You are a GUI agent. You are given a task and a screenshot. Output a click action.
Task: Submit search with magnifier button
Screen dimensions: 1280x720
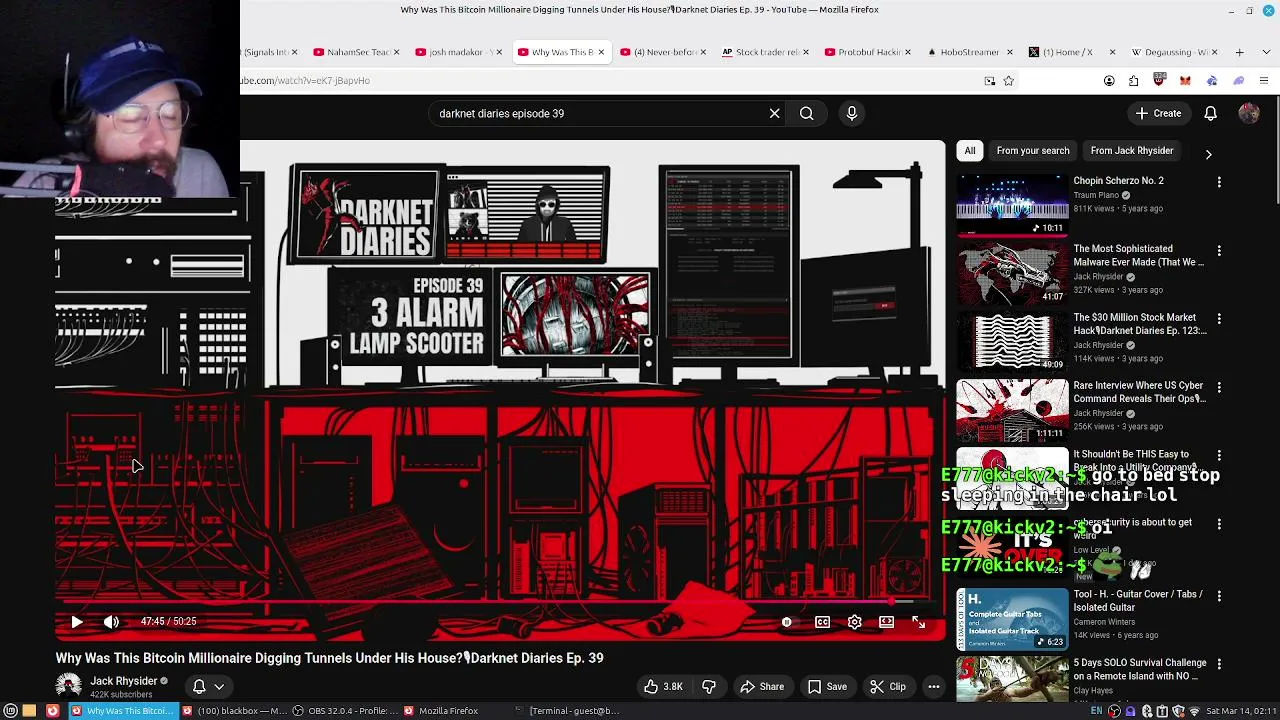coord(806,113)
